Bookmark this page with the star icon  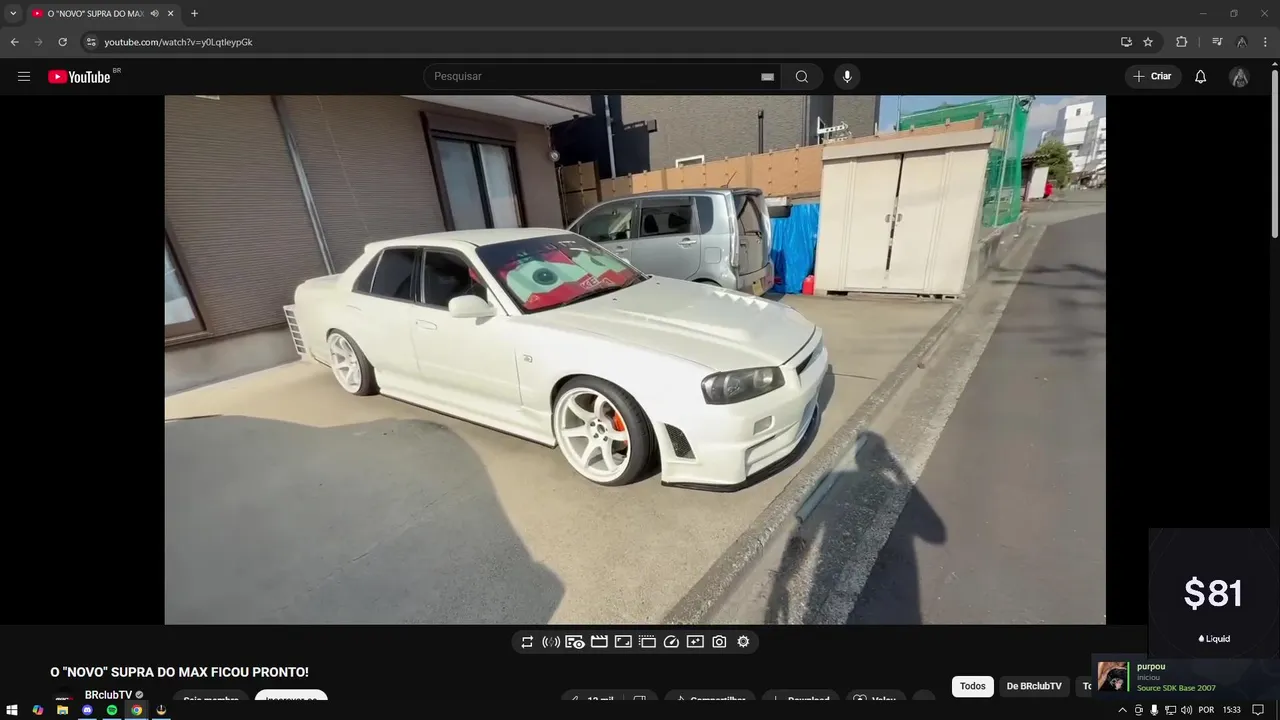pyautogui.click(x=1148, y=42)
